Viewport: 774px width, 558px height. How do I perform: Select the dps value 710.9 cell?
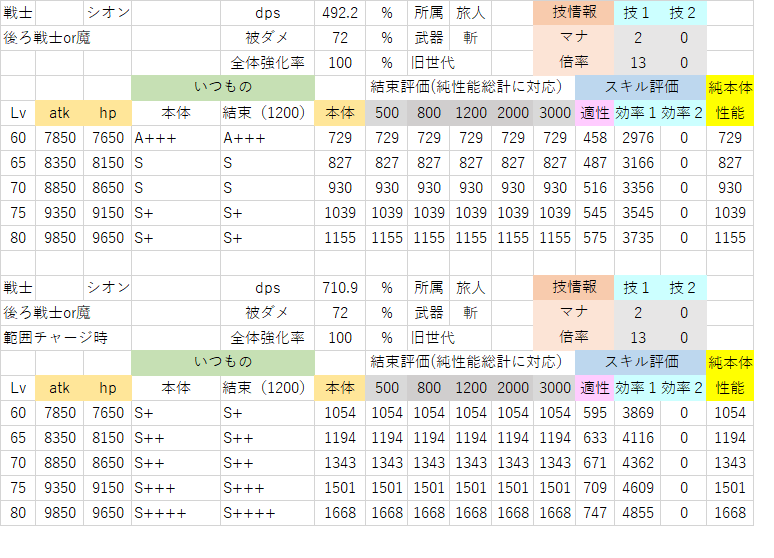click(340, 288)
